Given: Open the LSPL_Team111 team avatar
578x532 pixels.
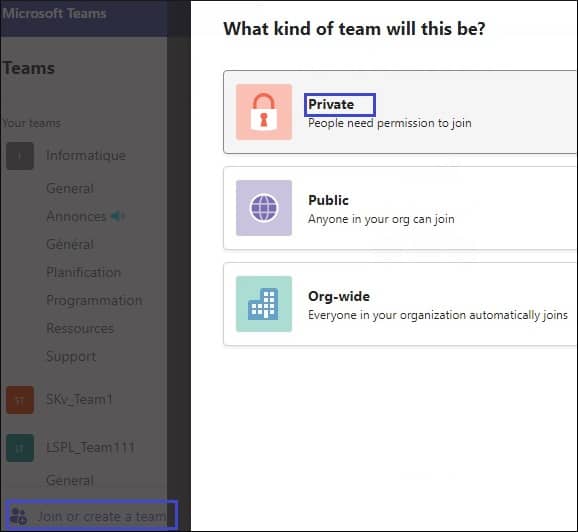Looking at the screenshot, I should (20, 448).
